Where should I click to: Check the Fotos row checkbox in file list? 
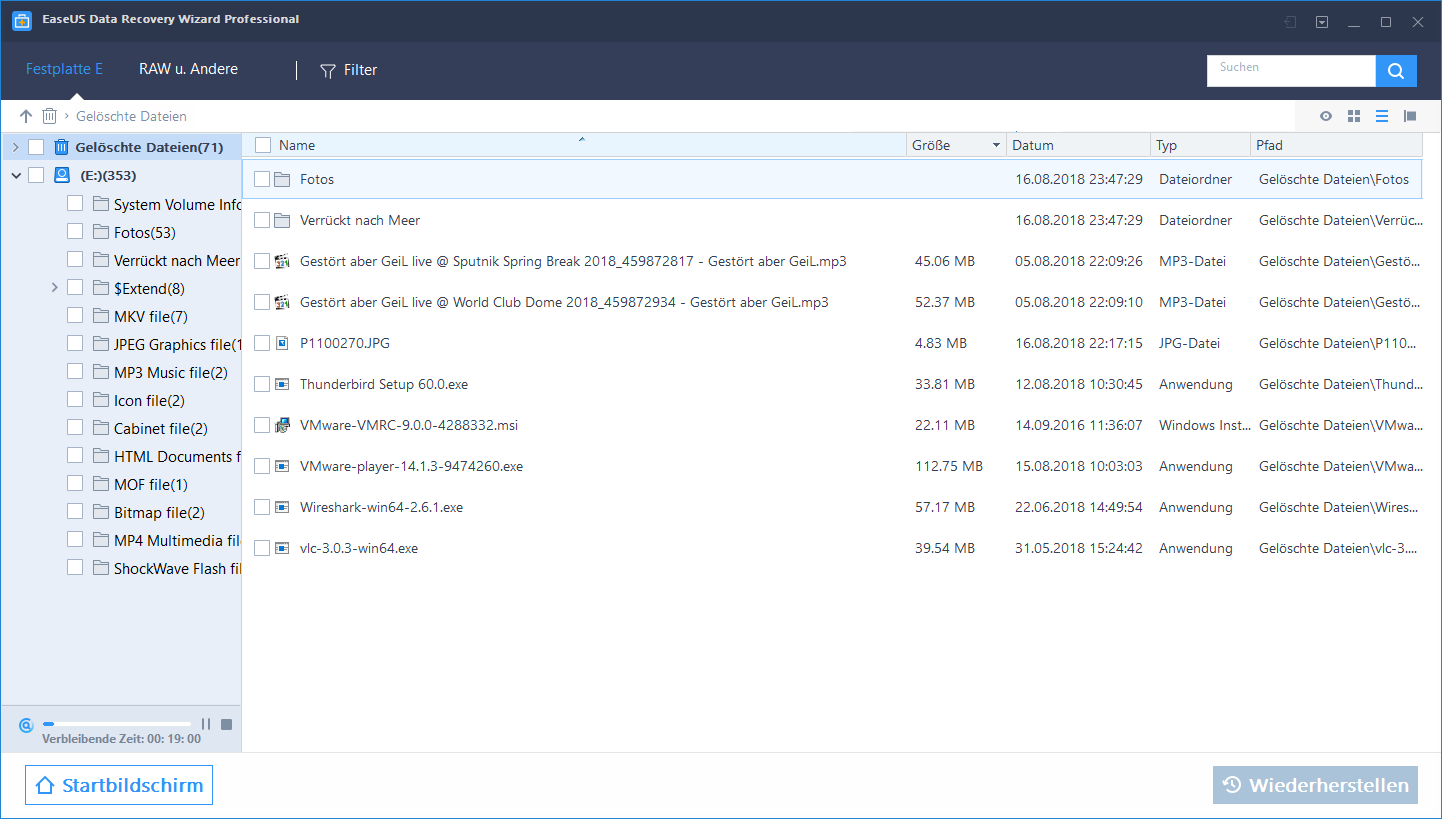click(x=262, y=179)
